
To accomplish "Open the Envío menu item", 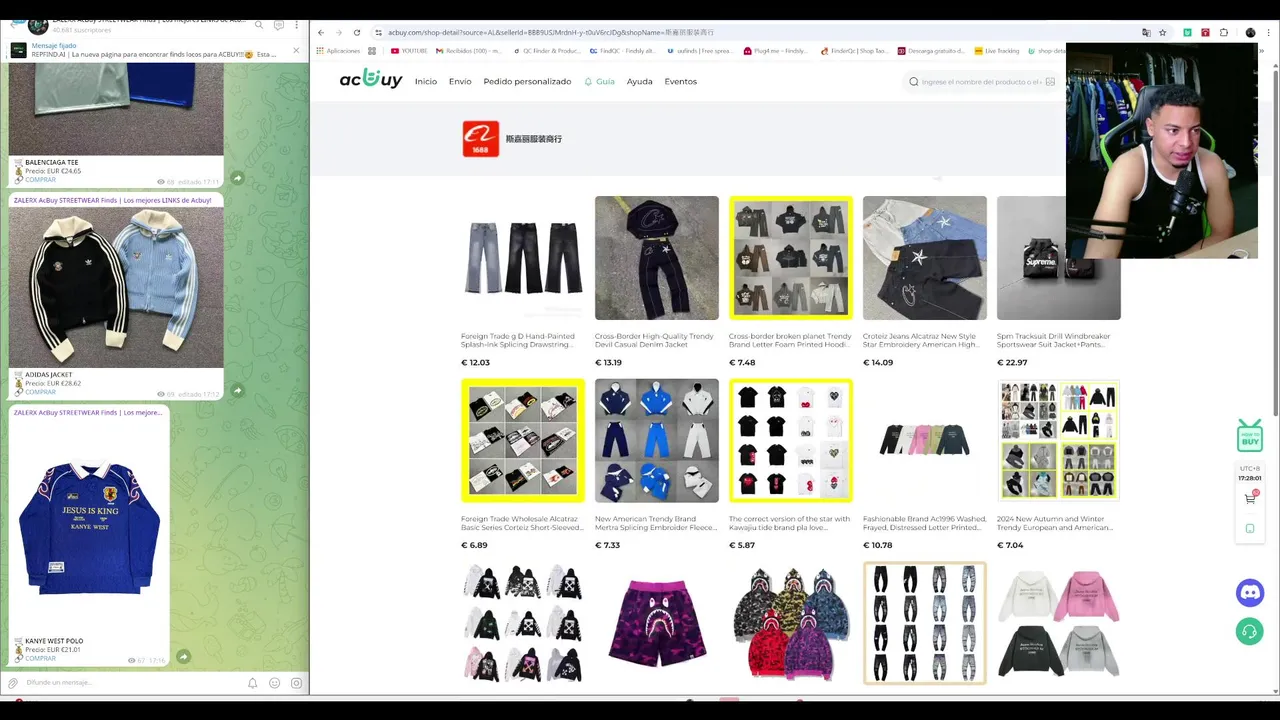I will point(460,81).
